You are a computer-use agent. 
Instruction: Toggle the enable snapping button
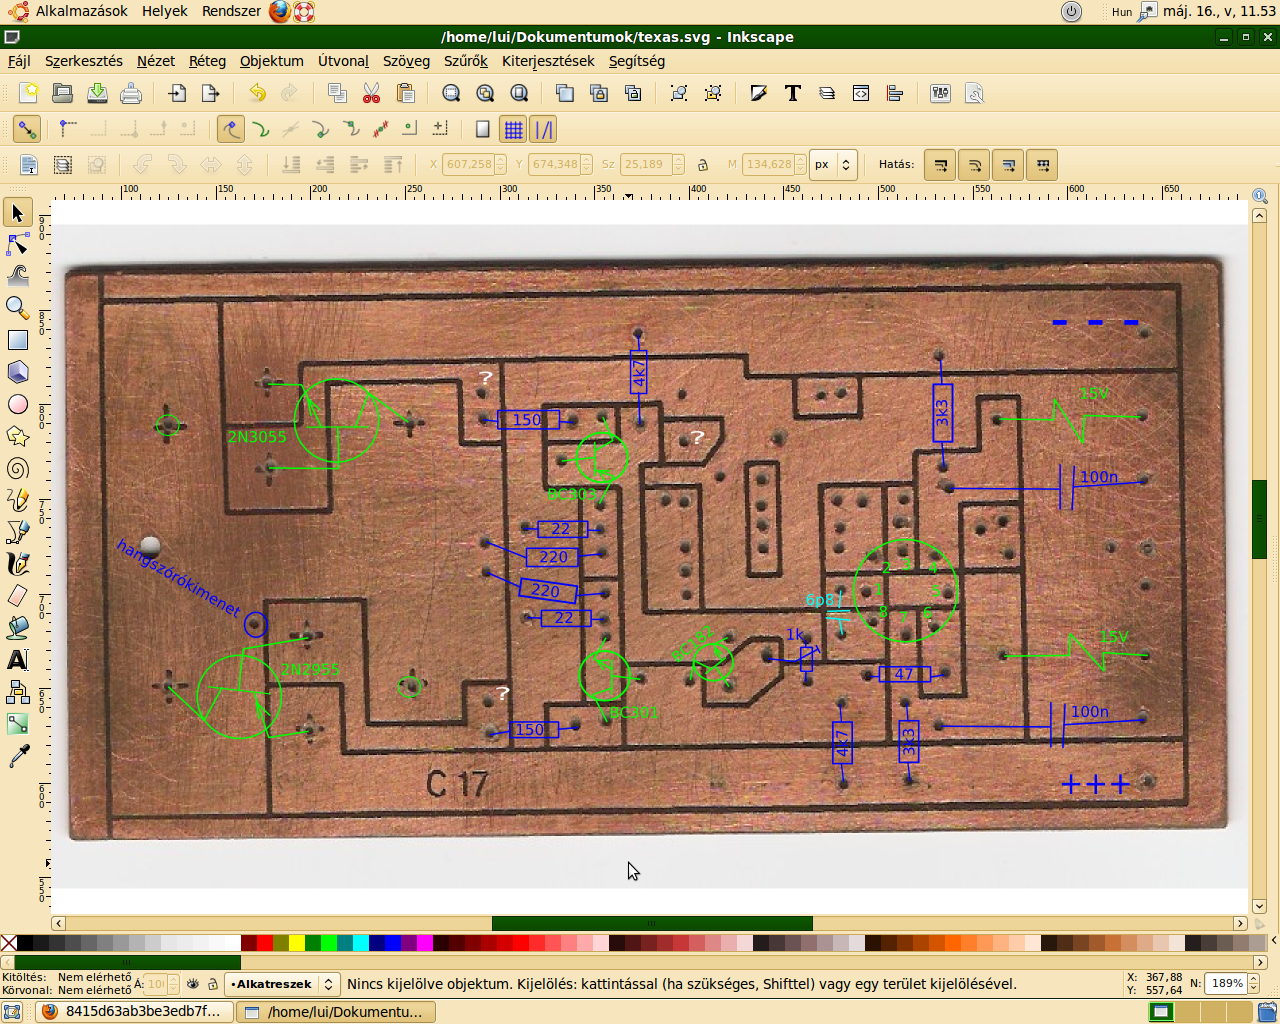pos(26,129)
